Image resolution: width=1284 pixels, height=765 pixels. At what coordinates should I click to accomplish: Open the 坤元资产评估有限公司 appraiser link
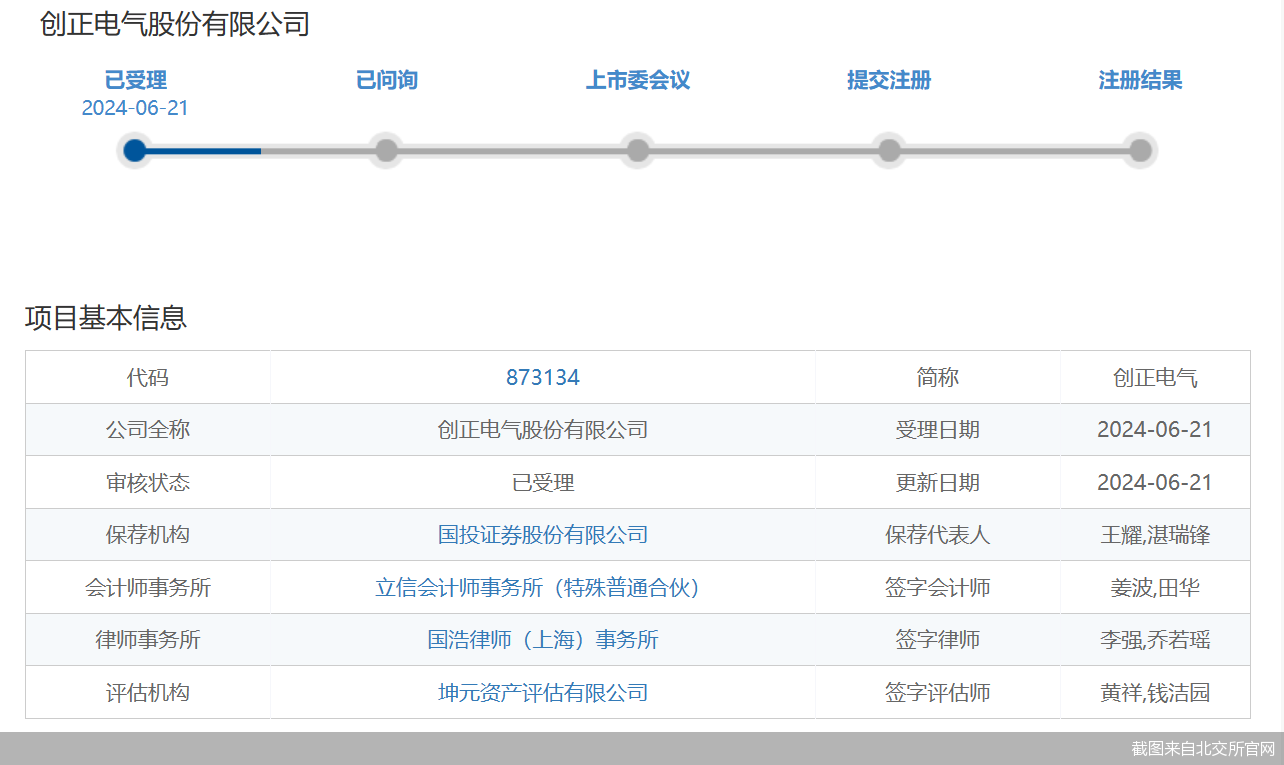543,692
